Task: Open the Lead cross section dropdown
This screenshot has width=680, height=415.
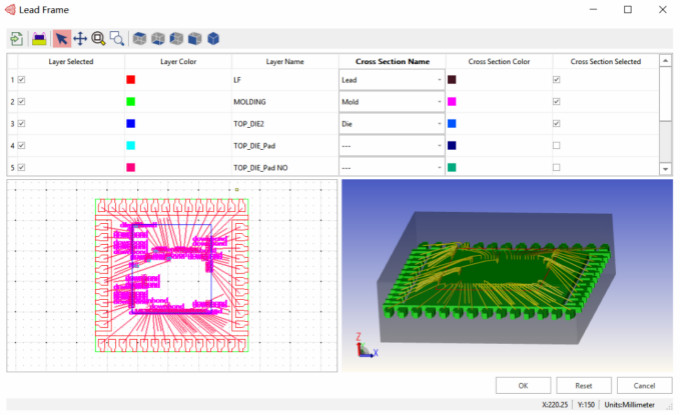Action: tap(438, 79)
